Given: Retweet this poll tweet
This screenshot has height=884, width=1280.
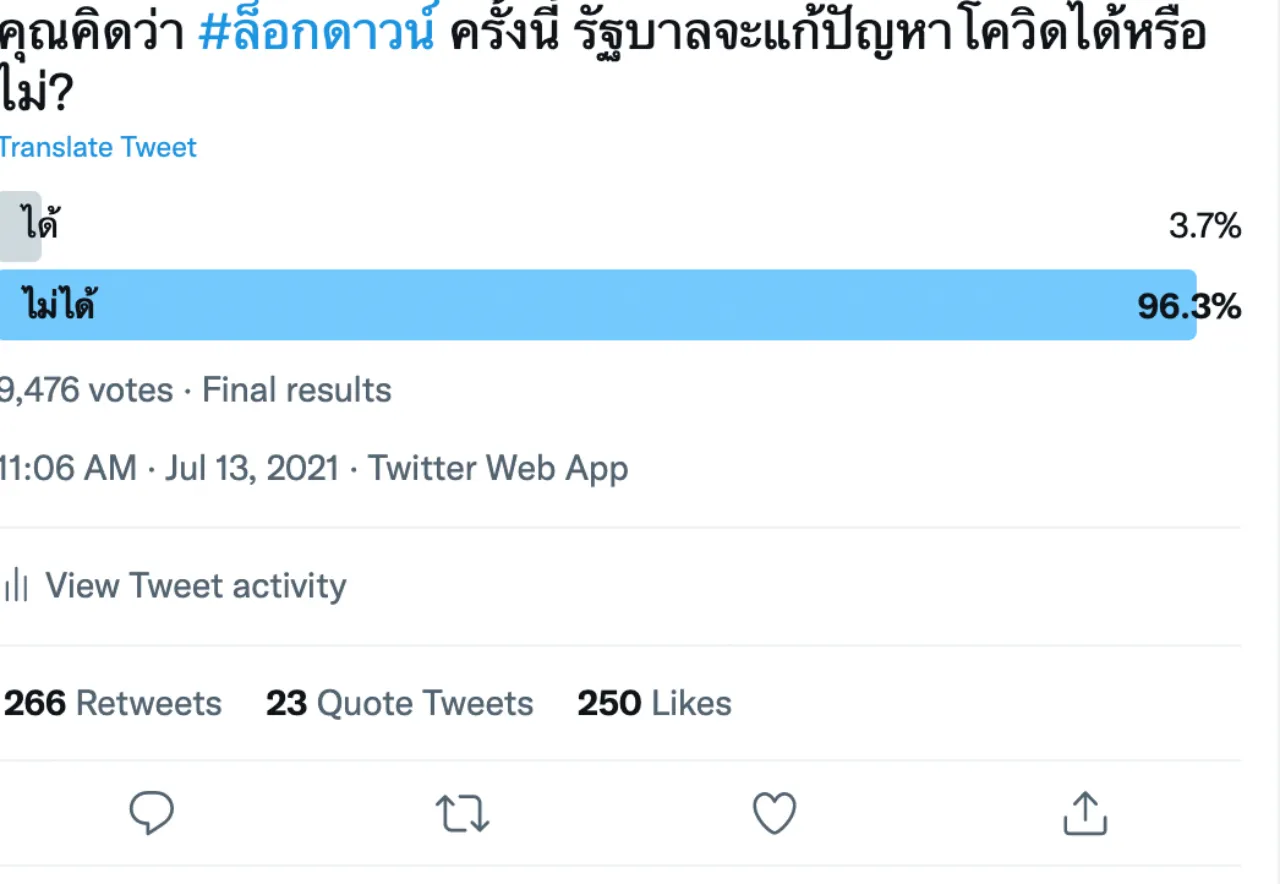Looking at the screenshot, I should (463, 814).
